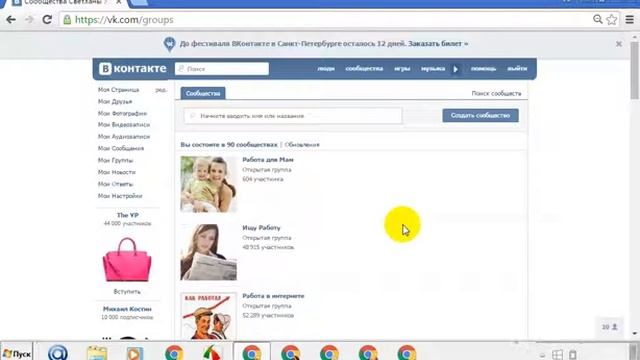Click the 'Работа для Мам' group photo

pos(209,184)
